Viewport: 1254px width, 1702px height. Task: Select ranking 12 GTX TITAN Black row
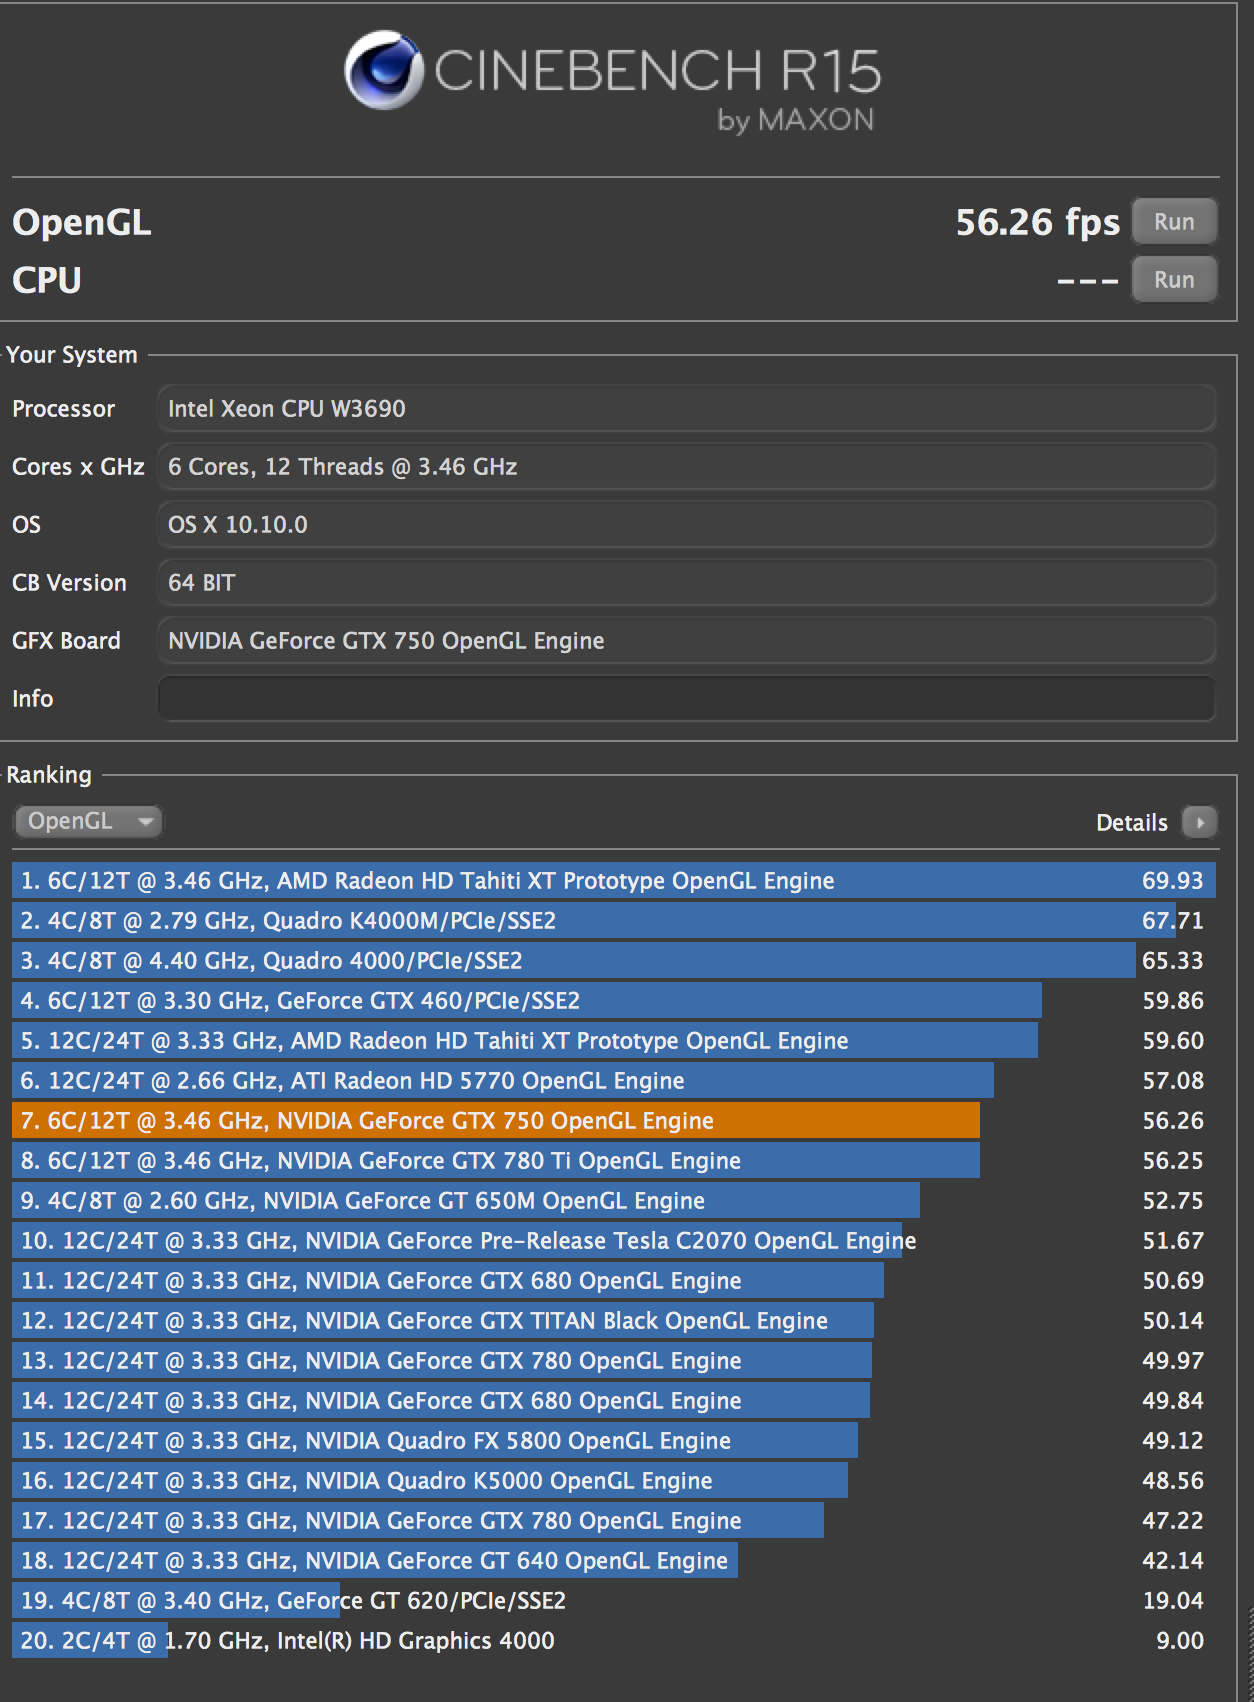click(614, 1320)
